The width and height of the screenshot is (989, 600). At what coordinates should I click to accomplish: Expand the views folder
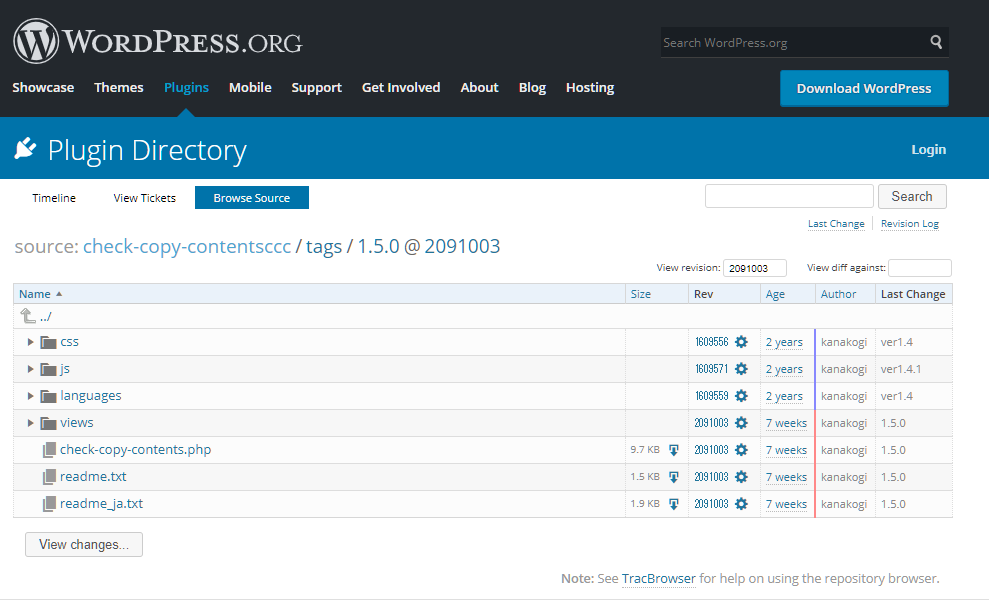tap(30, 423)
